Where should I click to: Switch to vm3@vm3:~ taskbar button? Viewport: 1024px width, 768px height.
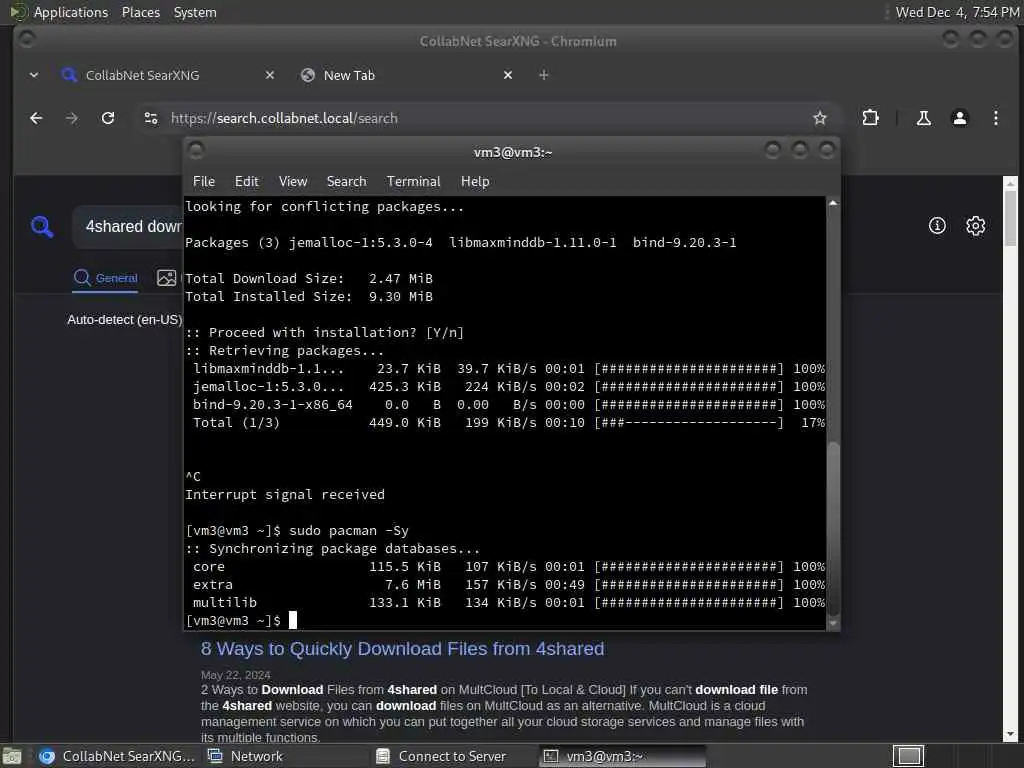tap(623, 756)
